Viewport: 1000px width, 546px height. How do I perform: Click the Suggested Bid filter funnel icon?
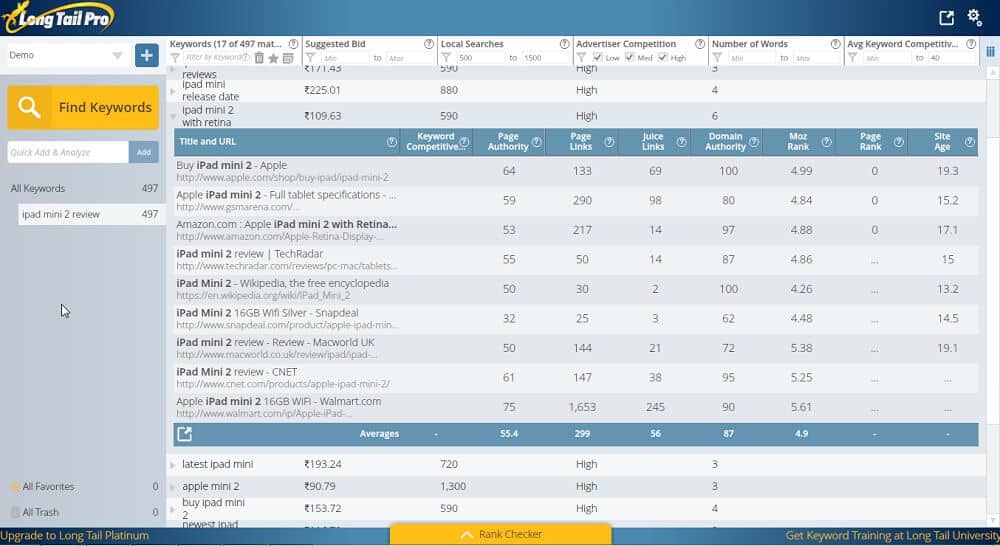[311, 58]
